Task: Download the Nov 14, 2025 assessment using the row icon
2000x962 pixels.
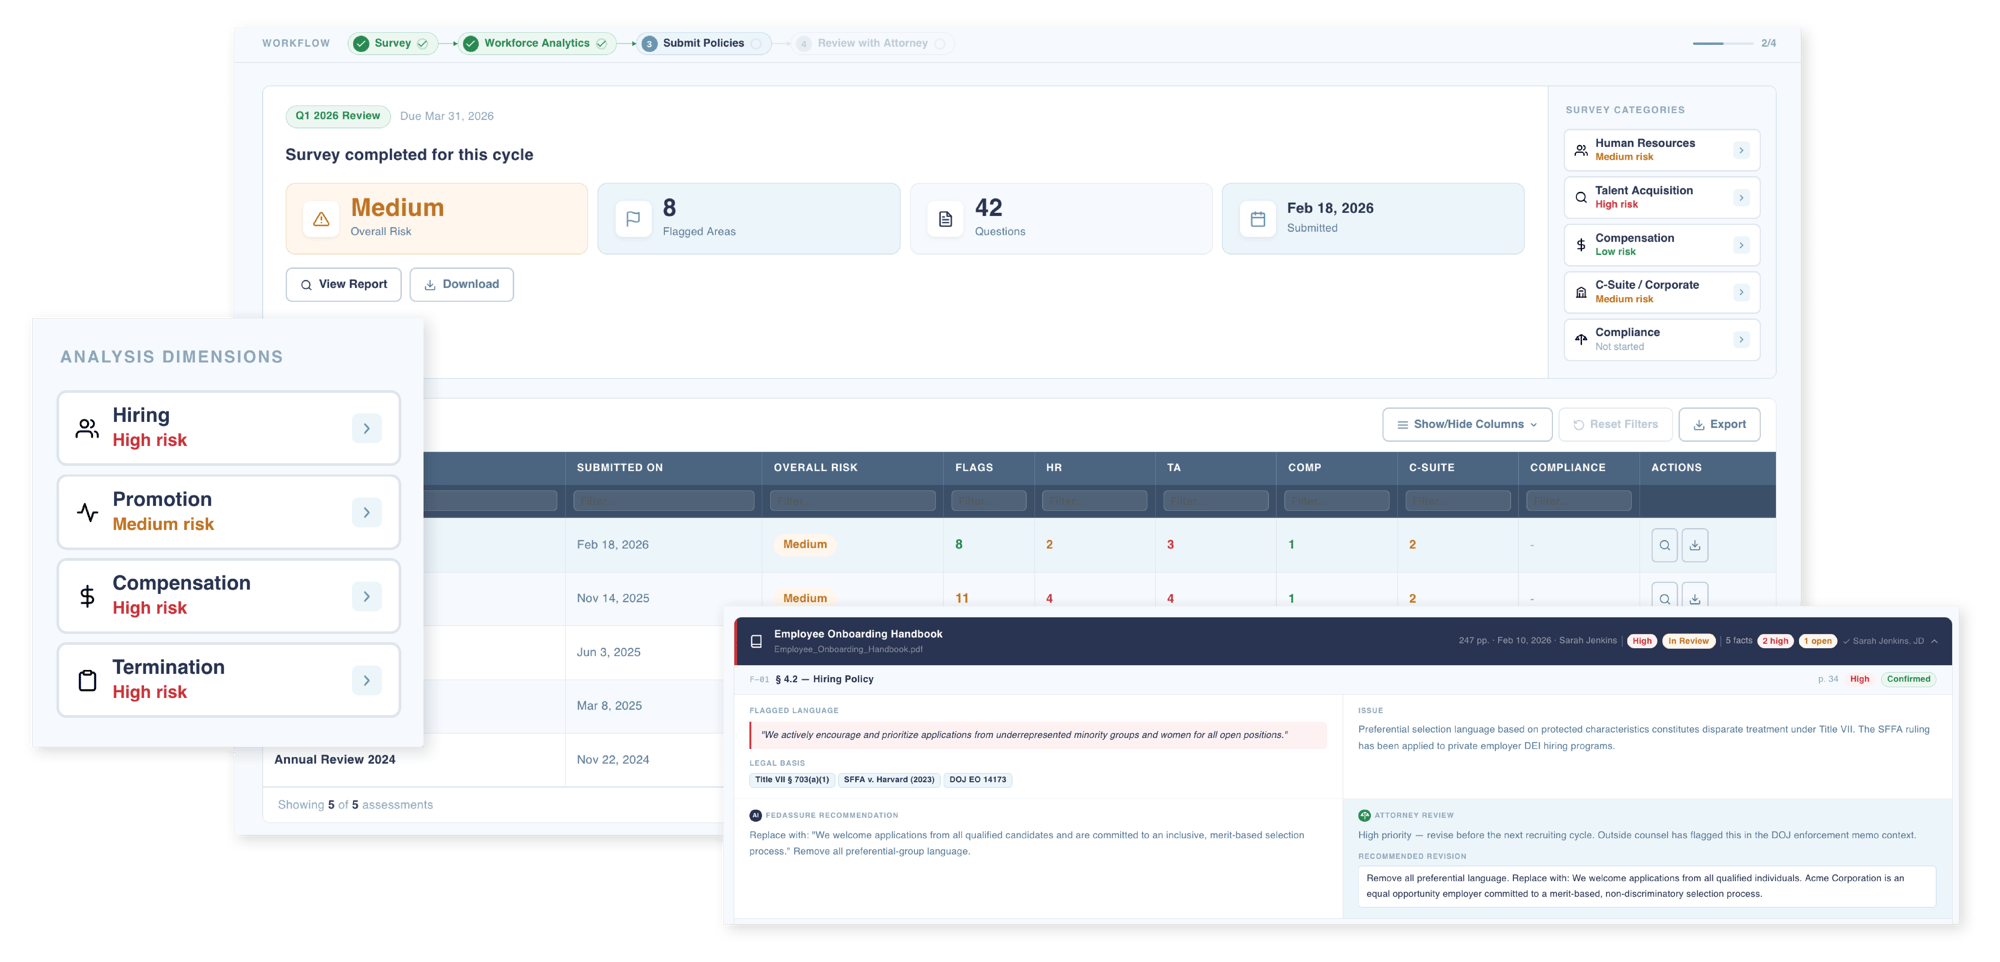Action: coord(1695,597)
